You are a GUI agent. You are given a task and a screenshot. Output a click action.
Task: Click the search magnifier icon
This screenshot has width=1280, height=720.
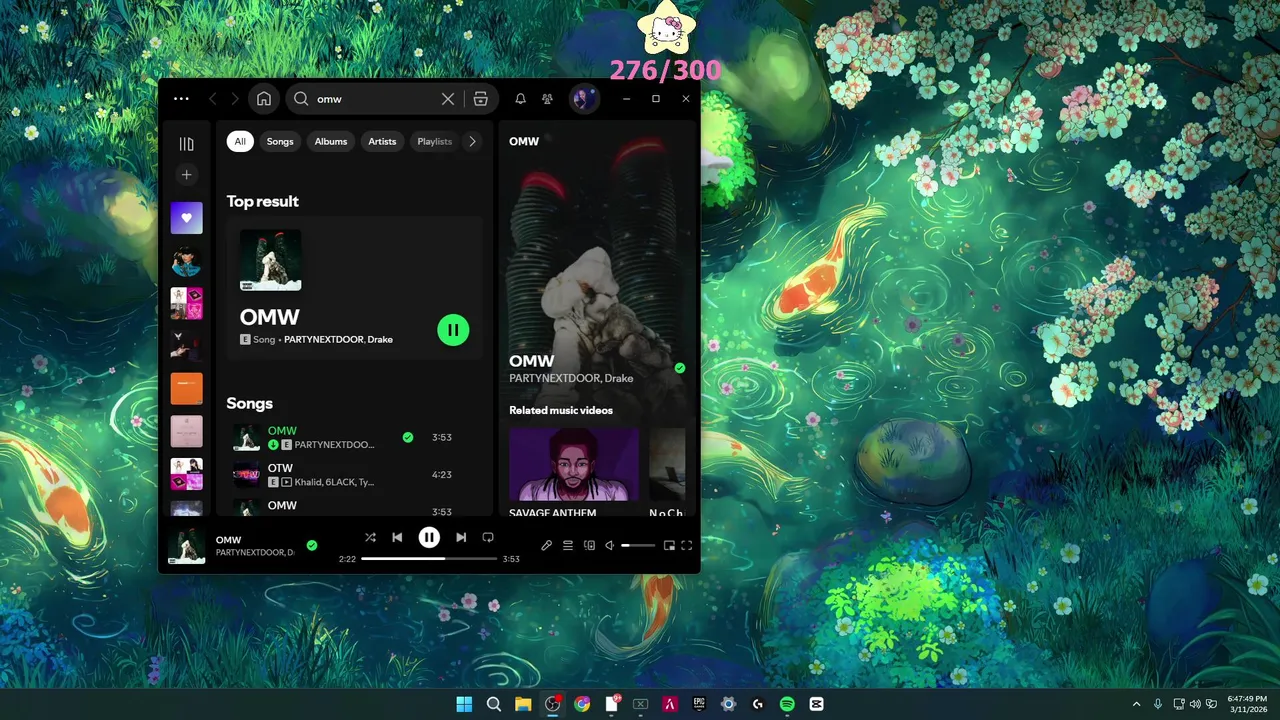301,99
